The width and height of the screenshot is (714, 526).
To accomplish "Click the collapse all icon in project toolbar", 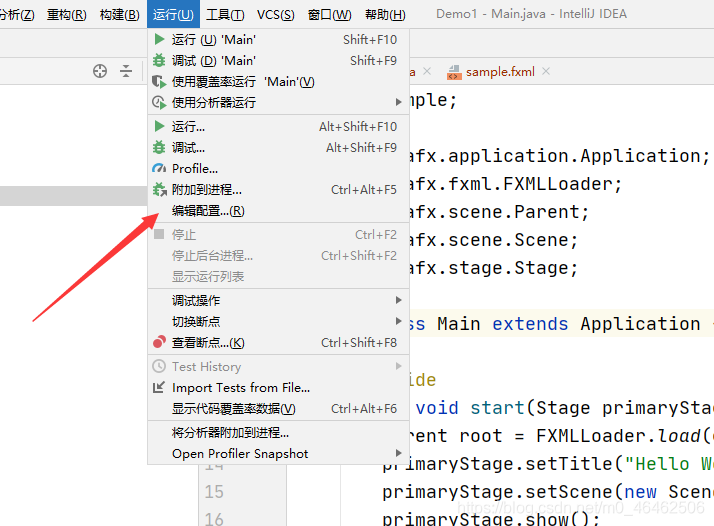I will pos(126,71).
